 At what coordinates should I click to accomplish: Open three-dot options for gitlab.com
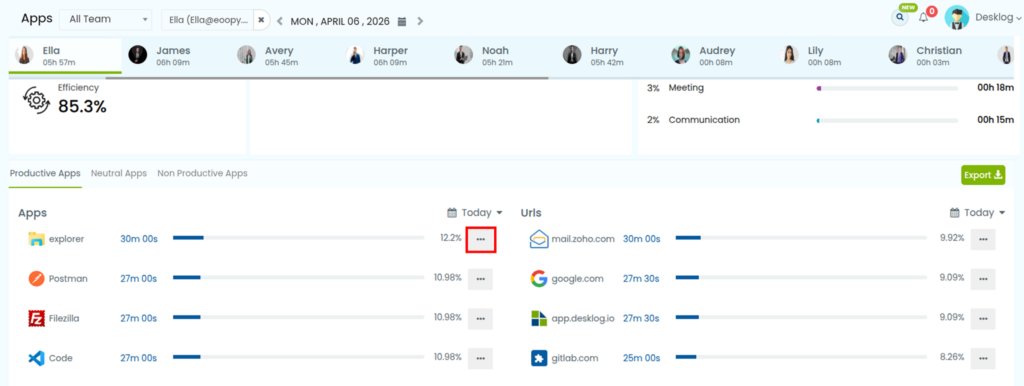[983, 359]
